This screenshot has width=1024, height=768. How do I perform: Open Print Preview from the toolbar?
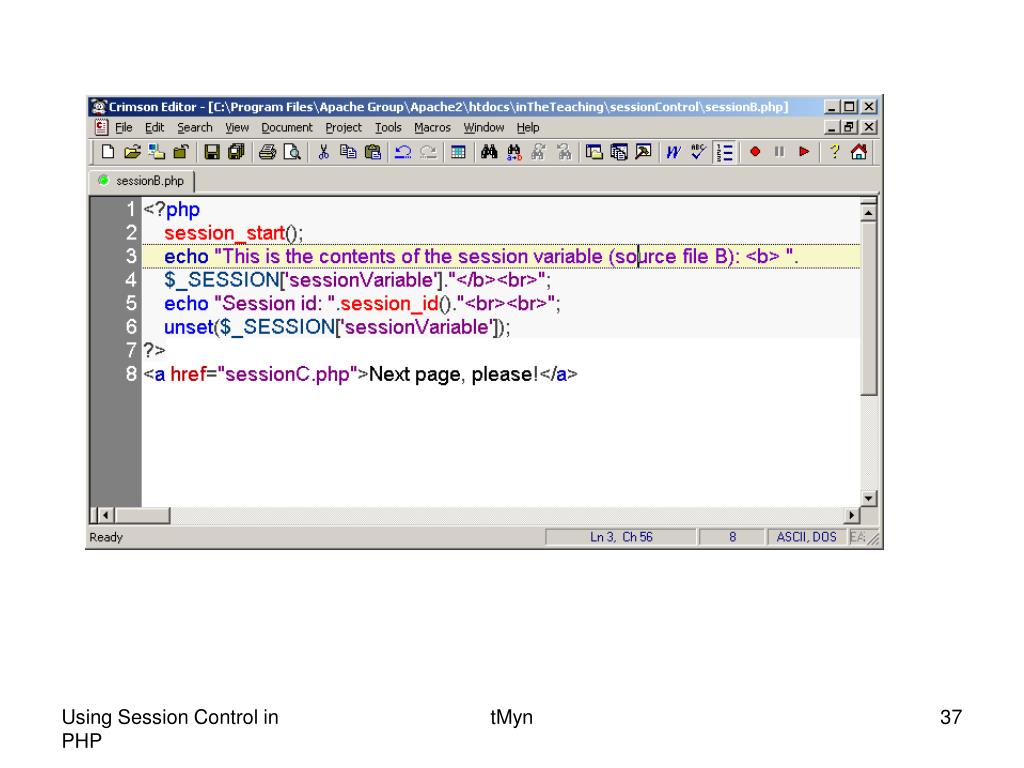click(291, 153)
